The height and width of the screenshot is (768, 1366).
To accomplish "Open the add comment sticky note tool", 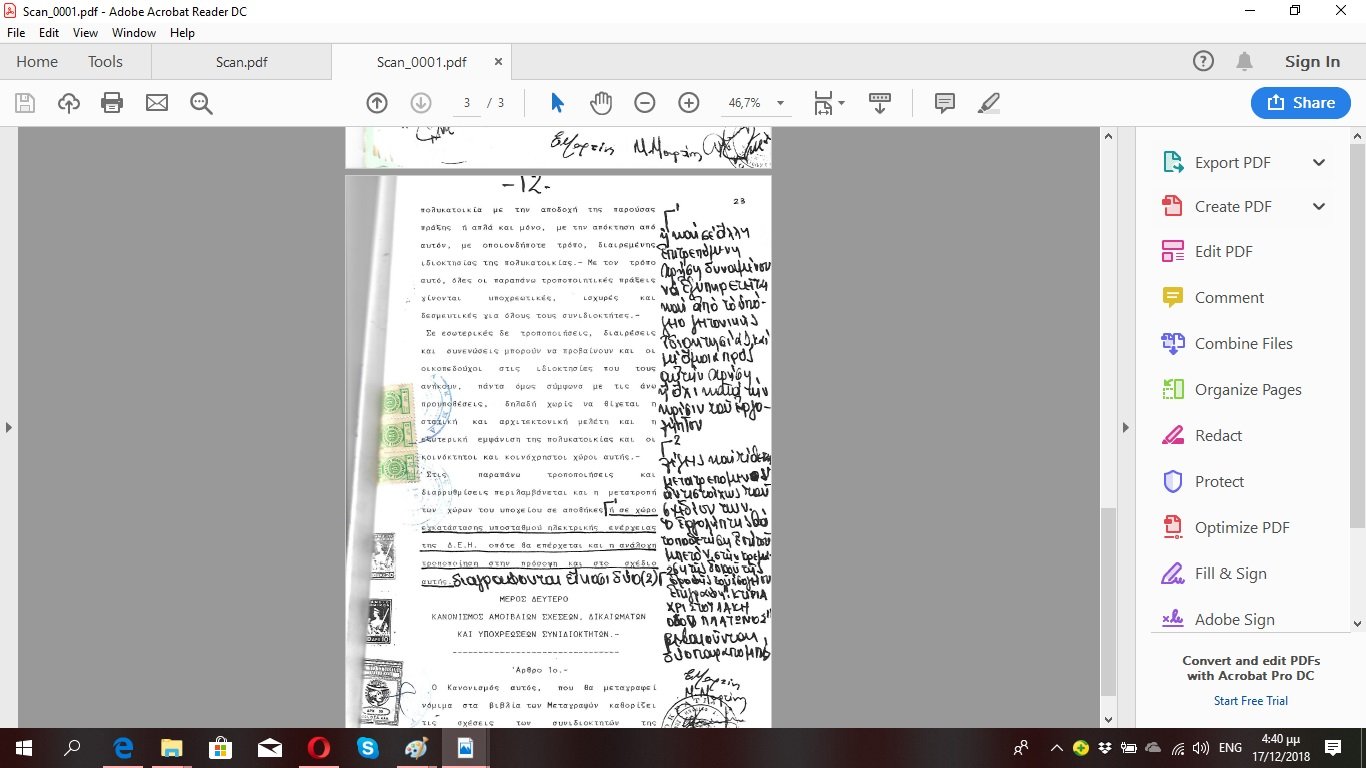I will click(944, 103).
